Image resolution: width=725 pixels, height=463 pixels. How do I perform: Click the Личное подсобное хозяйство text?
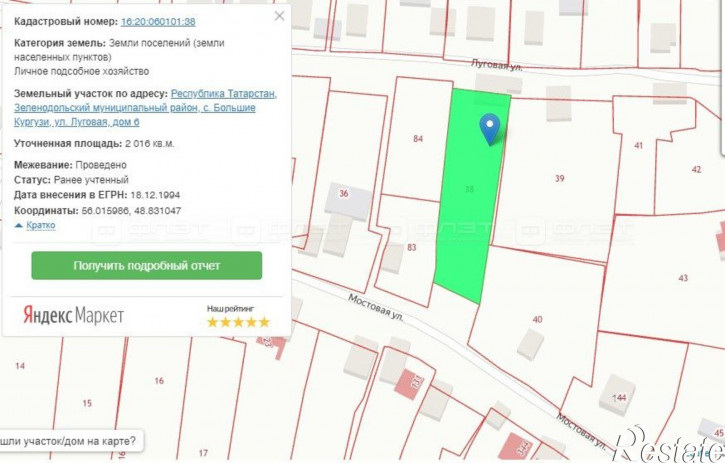point(81,71)
